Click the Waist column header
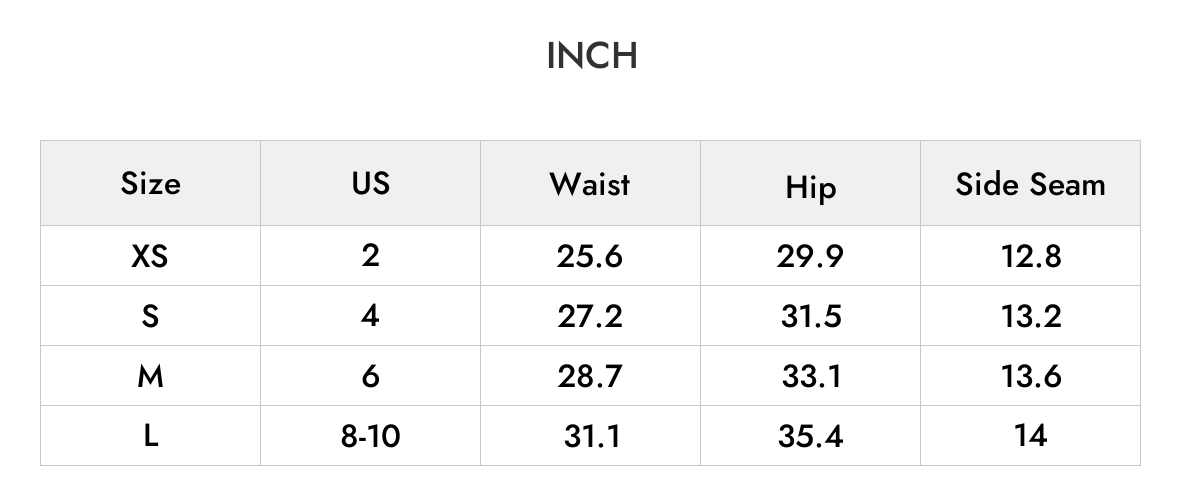 pyautogui.click(x=590, y=183)
